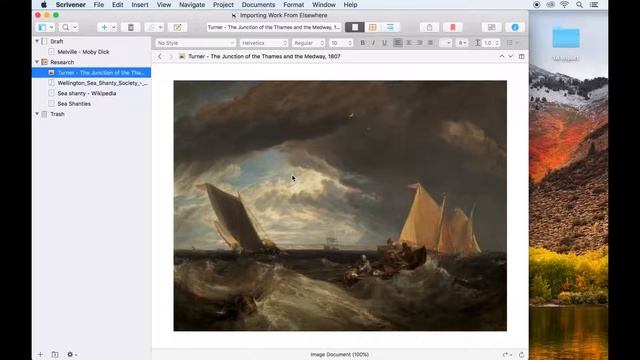
Task: Select Turner - The Junction binder item
Action: [91, 73]
